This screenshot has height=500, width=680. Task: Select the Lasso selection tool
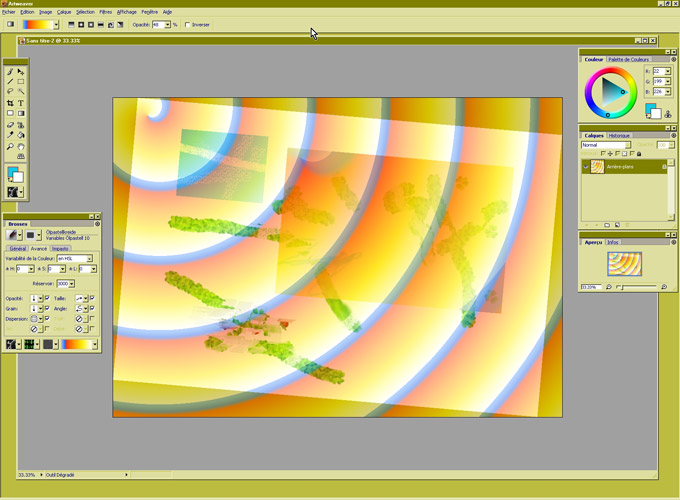point(10,92)
